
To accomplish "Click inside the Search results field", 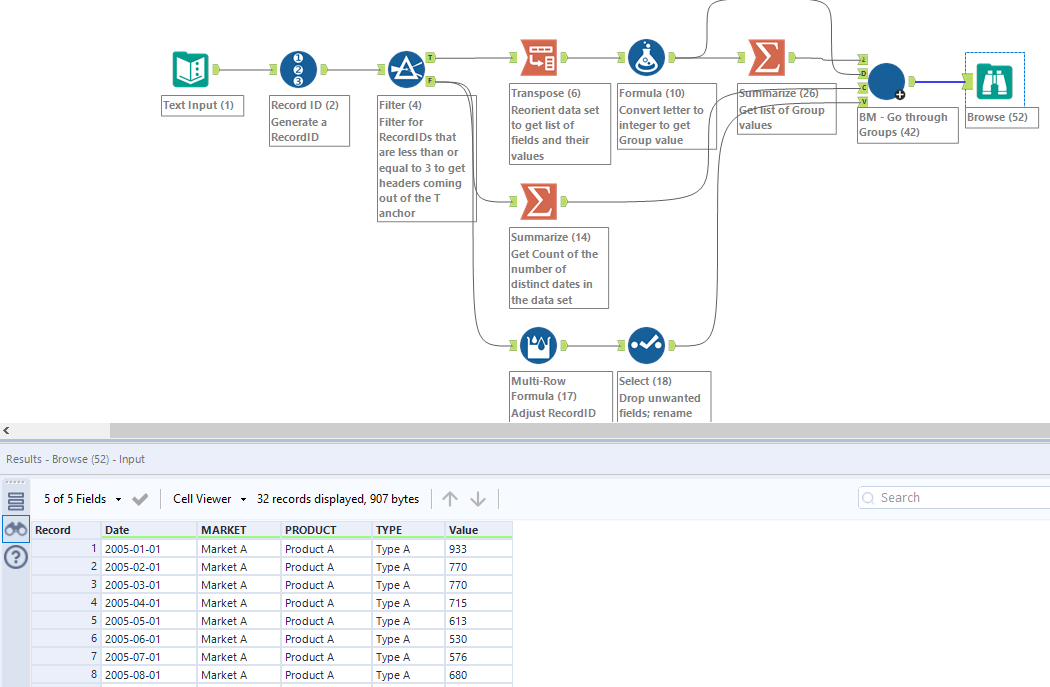I will click(950, 497).
